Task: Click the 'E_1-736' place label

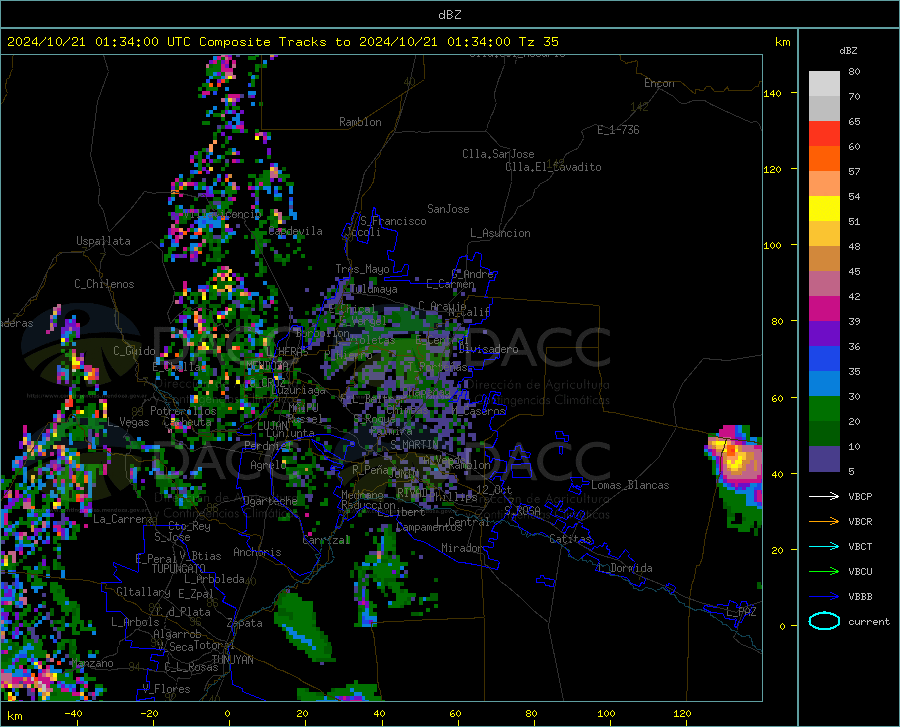Action: (618, 130)
